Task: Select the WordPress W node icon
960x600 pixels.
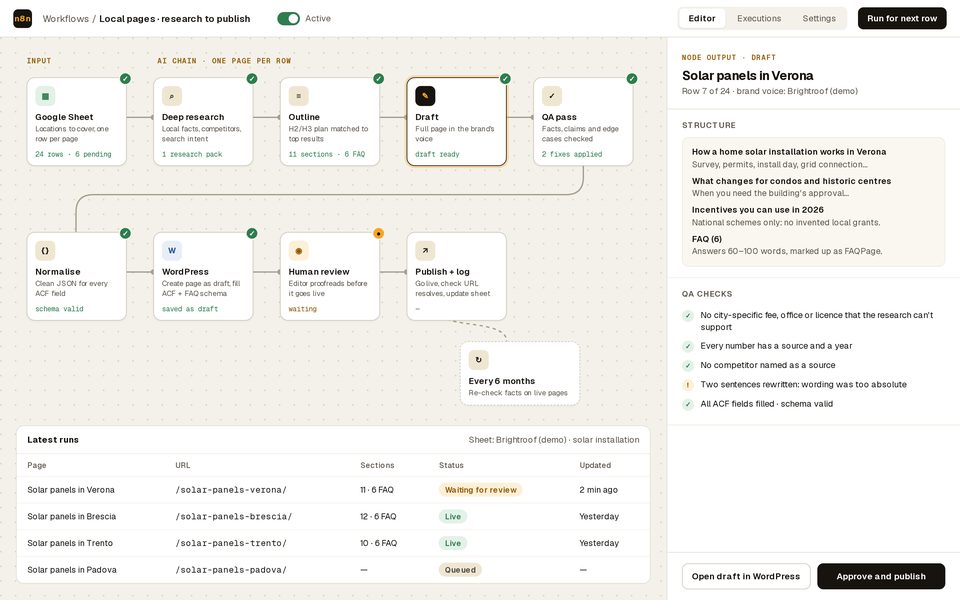Action: coord(172,250)
